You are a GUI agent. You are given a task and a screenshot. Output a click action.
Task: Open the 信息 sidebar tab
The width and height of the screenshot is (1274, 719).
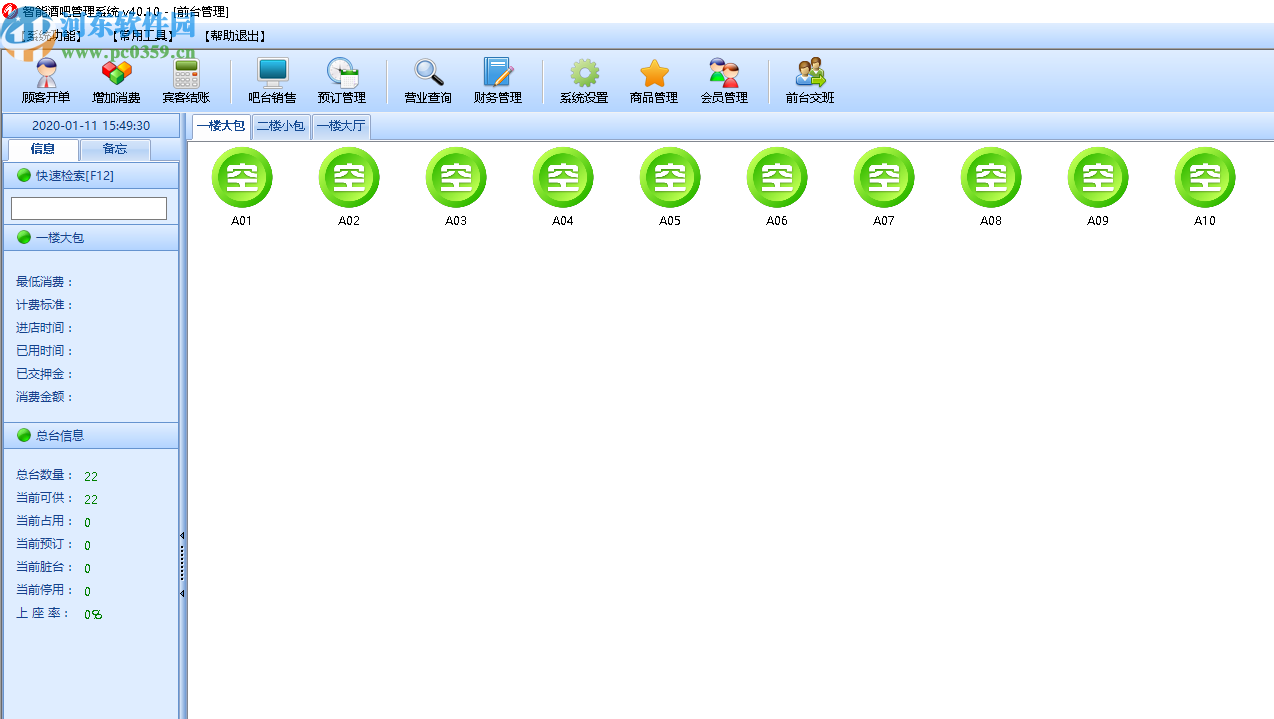pos(43,149)
